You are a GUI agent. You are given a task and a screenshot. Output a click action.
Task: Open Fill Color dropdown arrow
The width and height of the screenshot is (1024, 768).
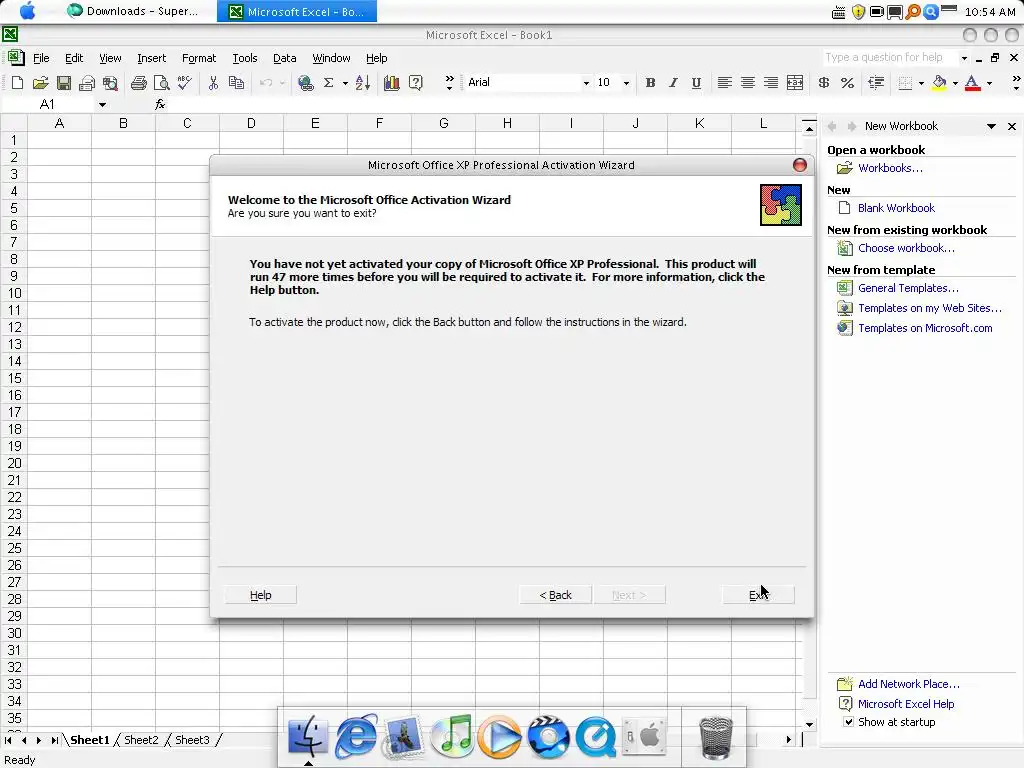(x=955, y=83)
